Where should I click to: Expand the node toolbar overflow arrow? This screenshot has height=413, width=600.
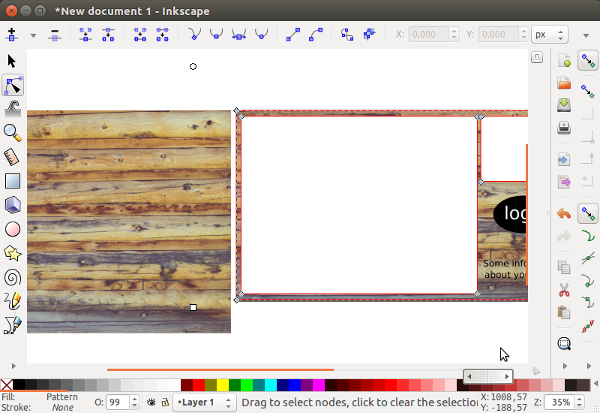[589, 34]
